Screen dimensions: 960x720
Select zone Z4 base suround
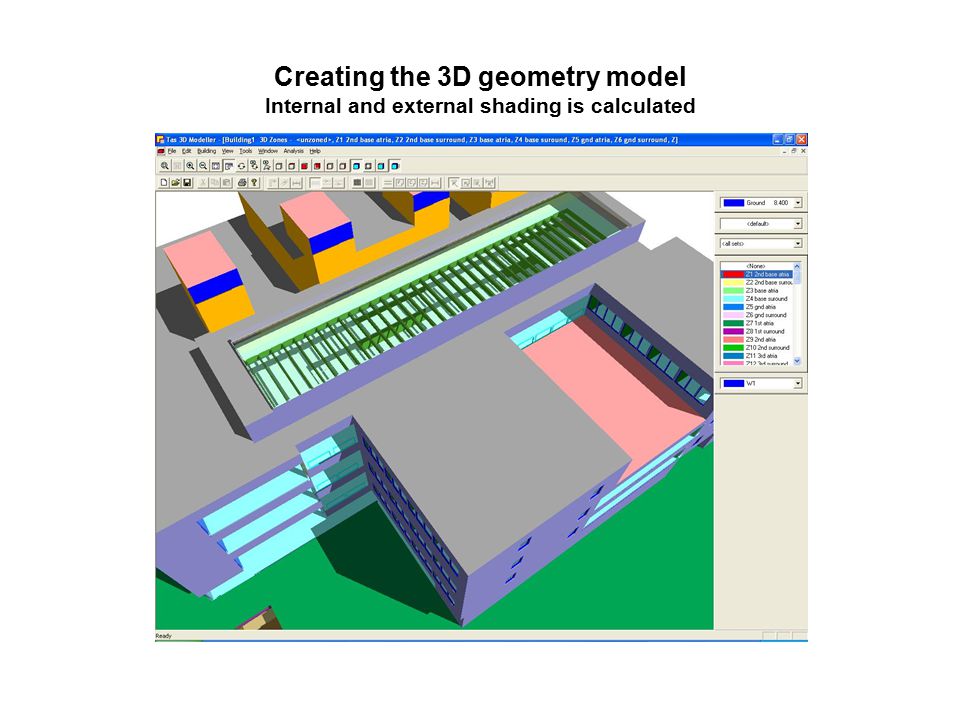point(756,299)
